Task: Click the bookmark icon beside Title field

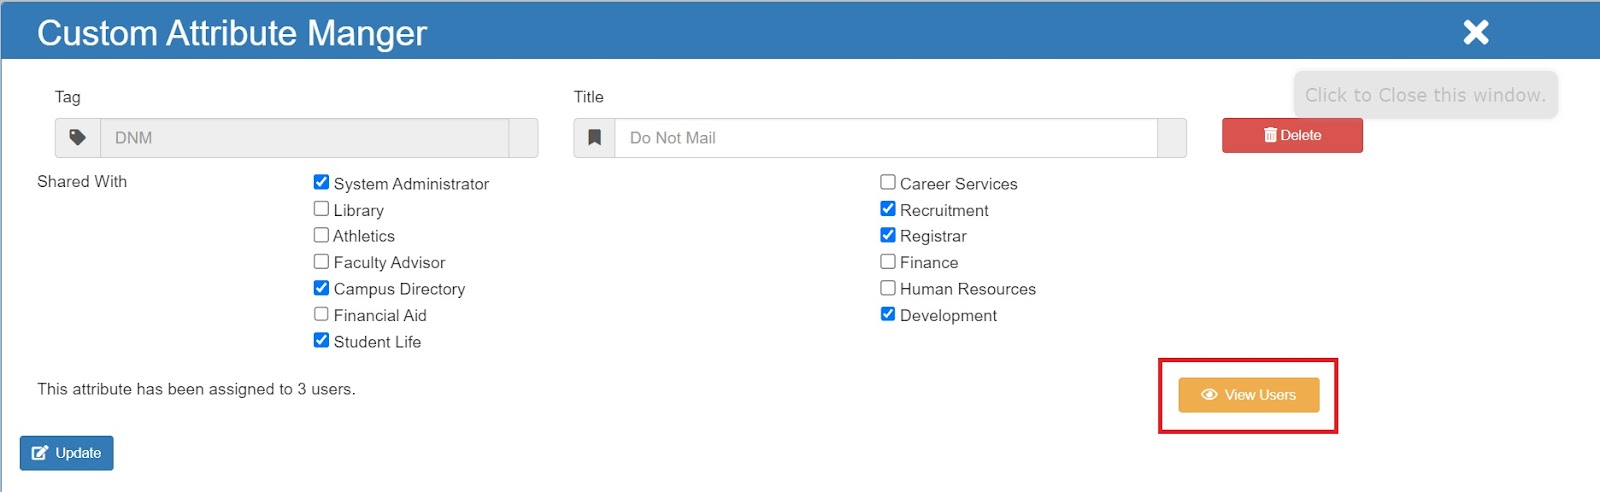Action: (x=594, y=138)
